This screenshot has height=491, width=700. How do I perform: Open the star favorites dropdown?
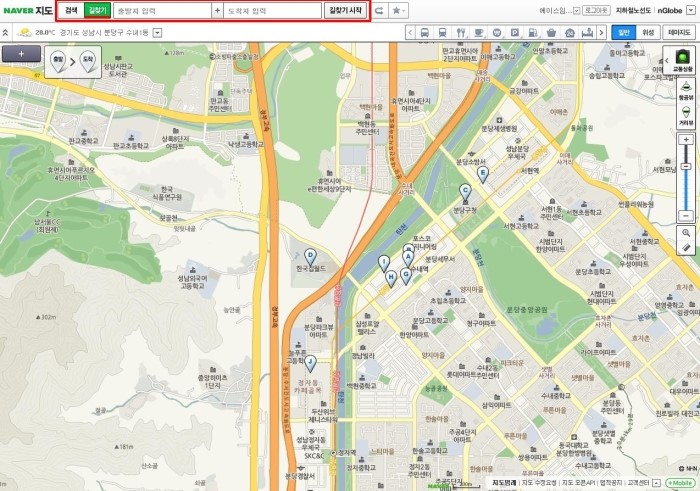click(398, 11)
